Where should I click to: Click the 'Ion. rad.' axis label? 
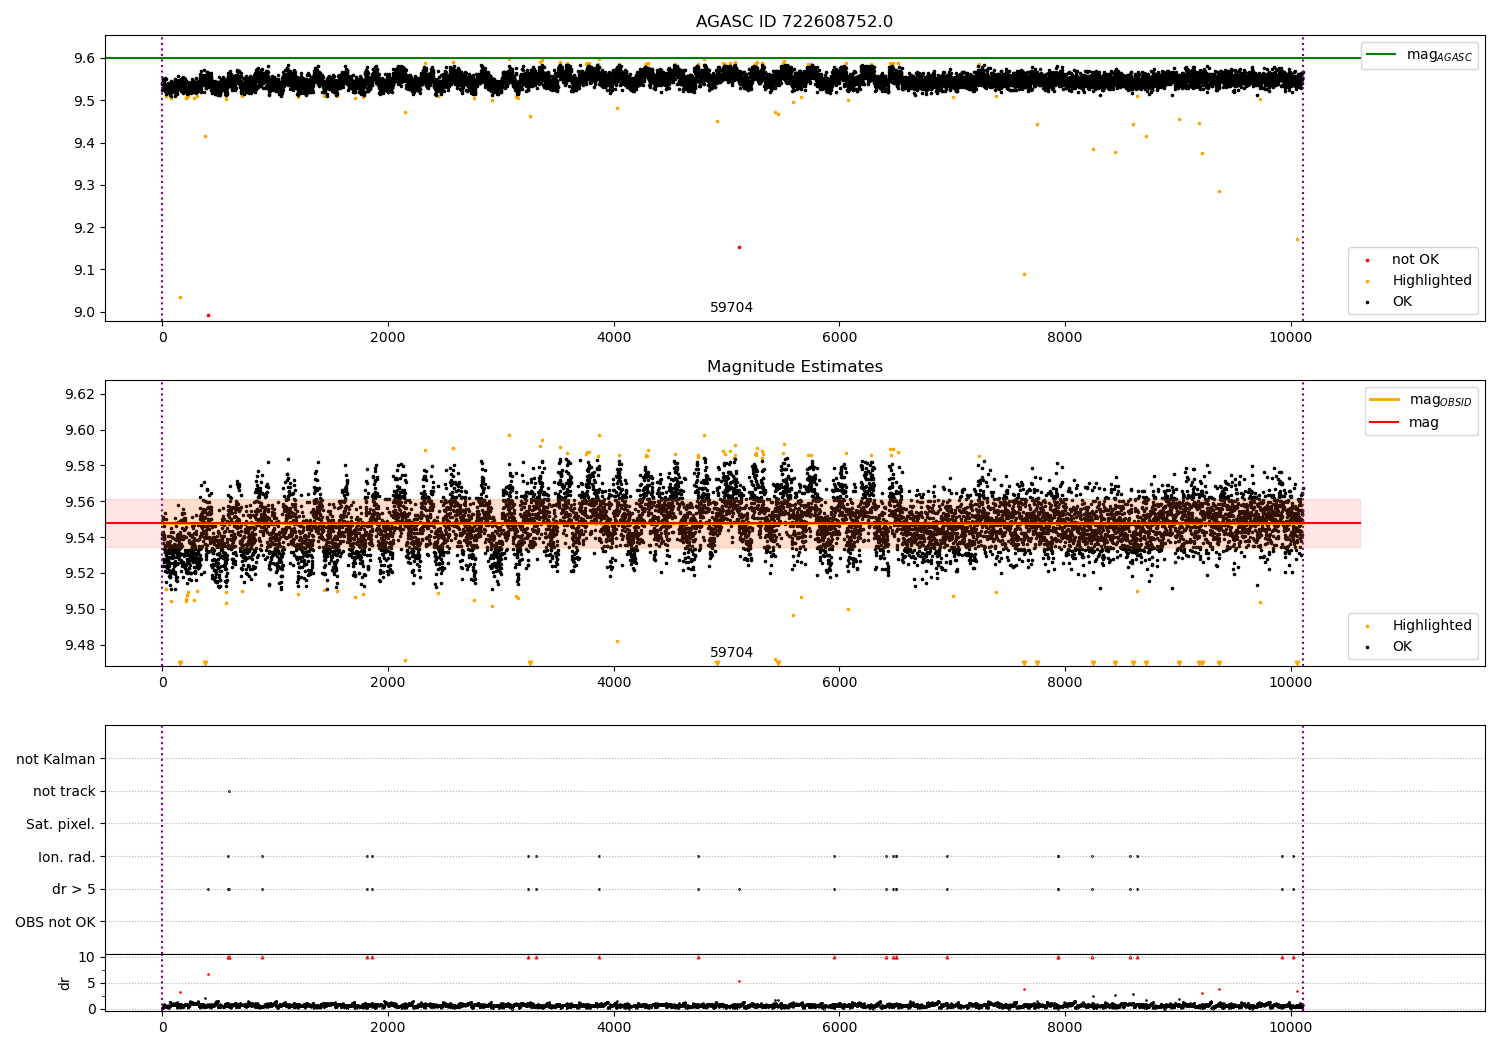coord(67,857)
